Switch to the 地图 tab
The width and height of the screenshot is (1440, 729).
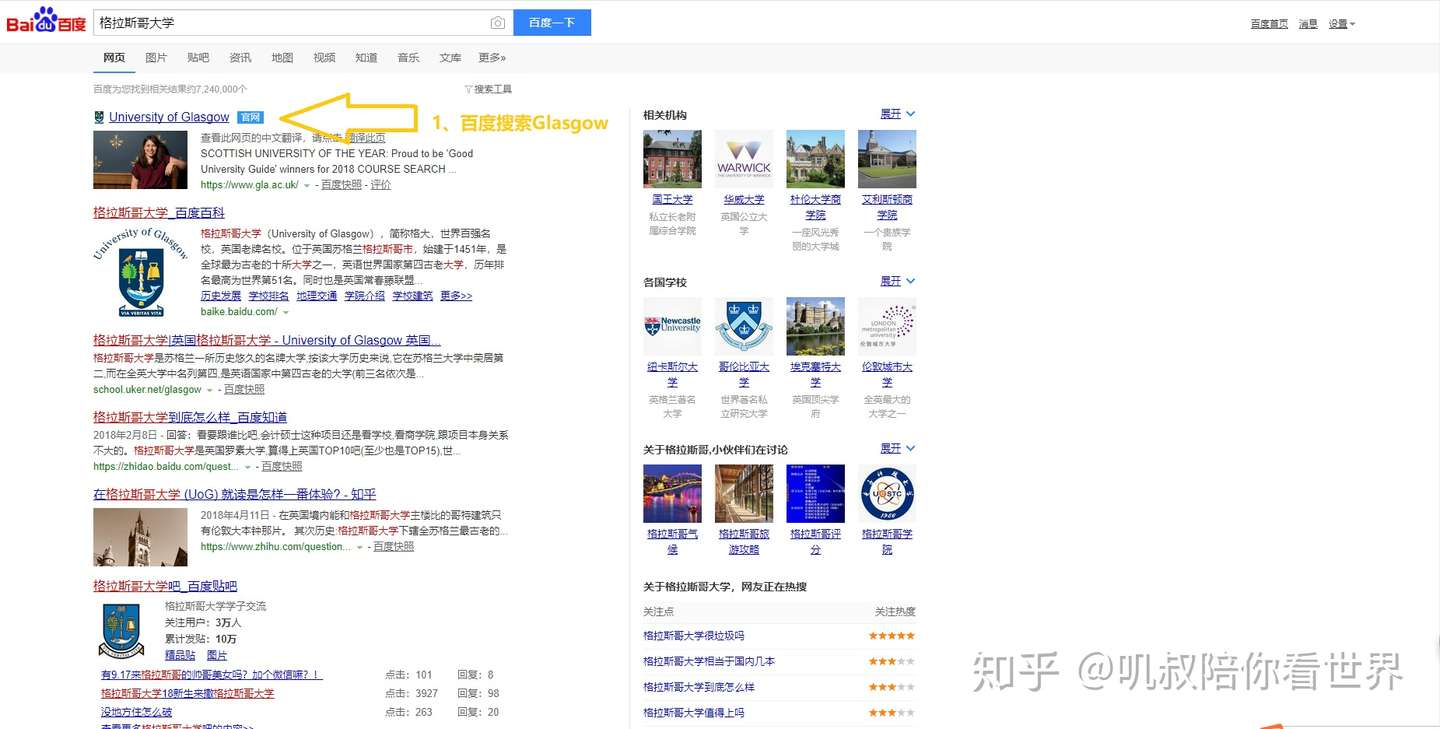(282, 58)
